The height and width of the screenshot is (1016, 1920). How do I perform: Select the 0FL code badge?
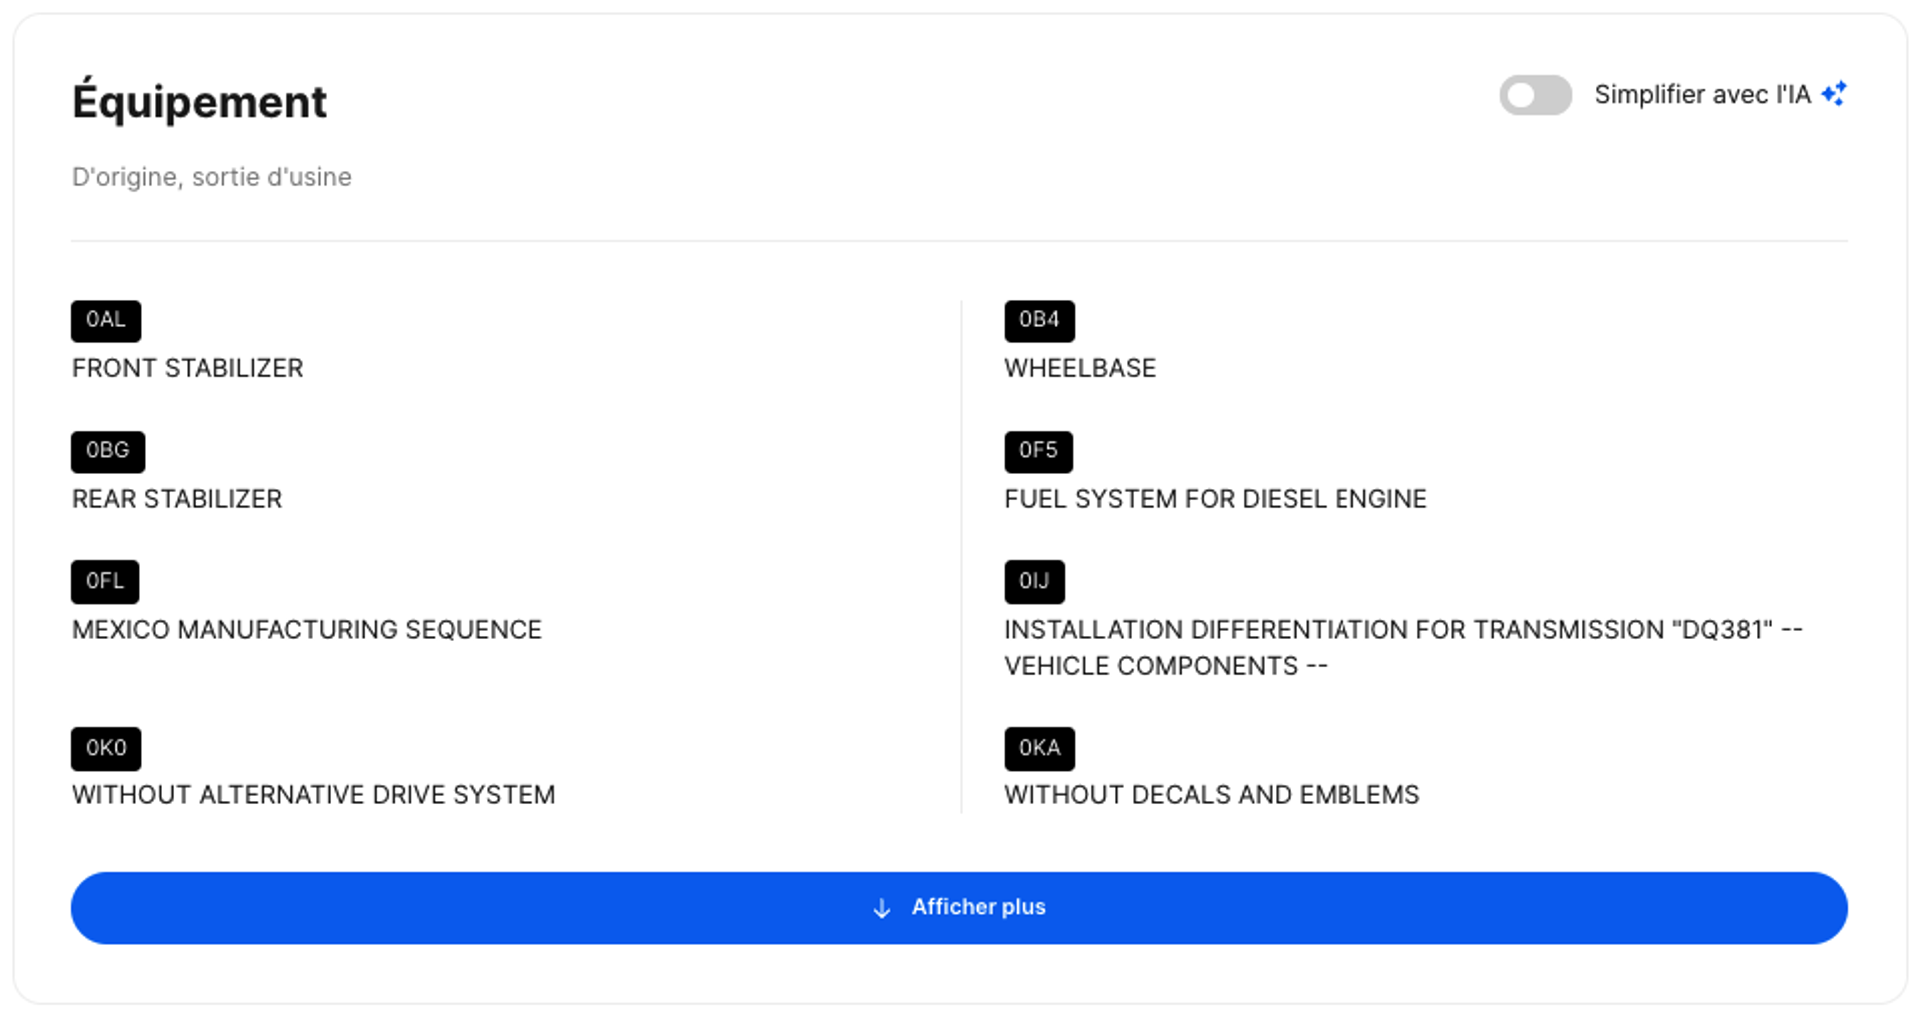[x=105, y=582]
